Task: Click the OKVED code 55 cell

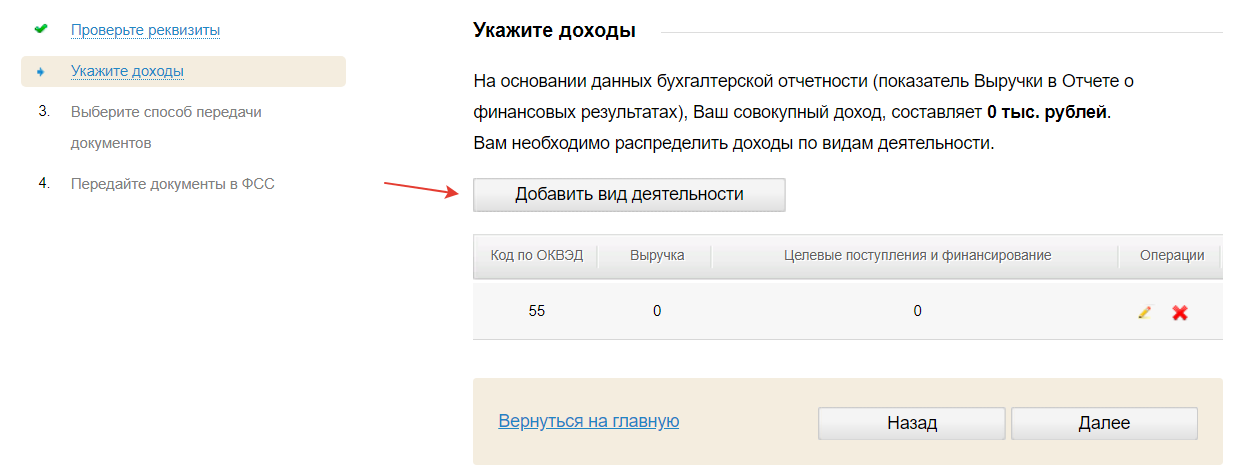Action: [537, 311]
